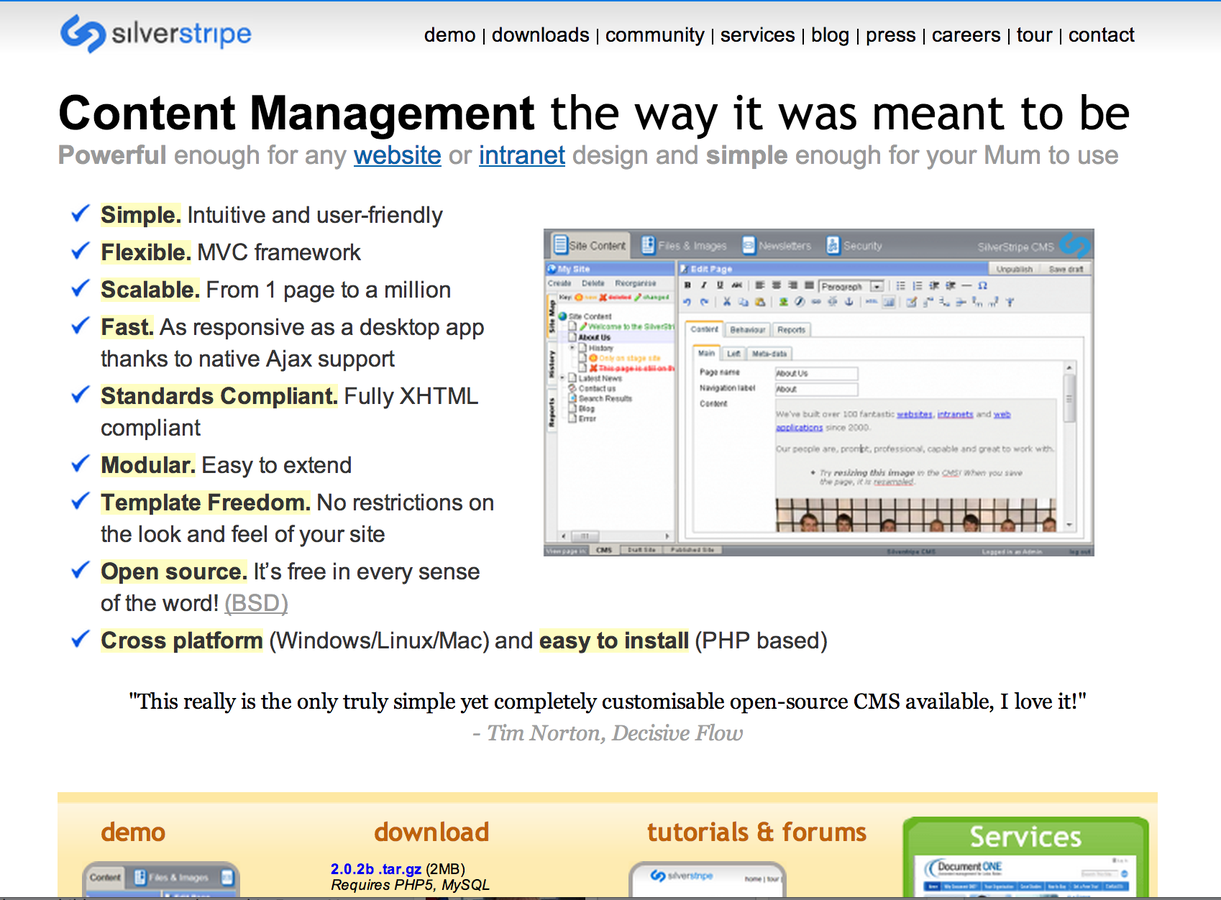The image size is (1221, 900).
Task: Click Cut scissors icon in CMS editor
Action: (727, 302)
